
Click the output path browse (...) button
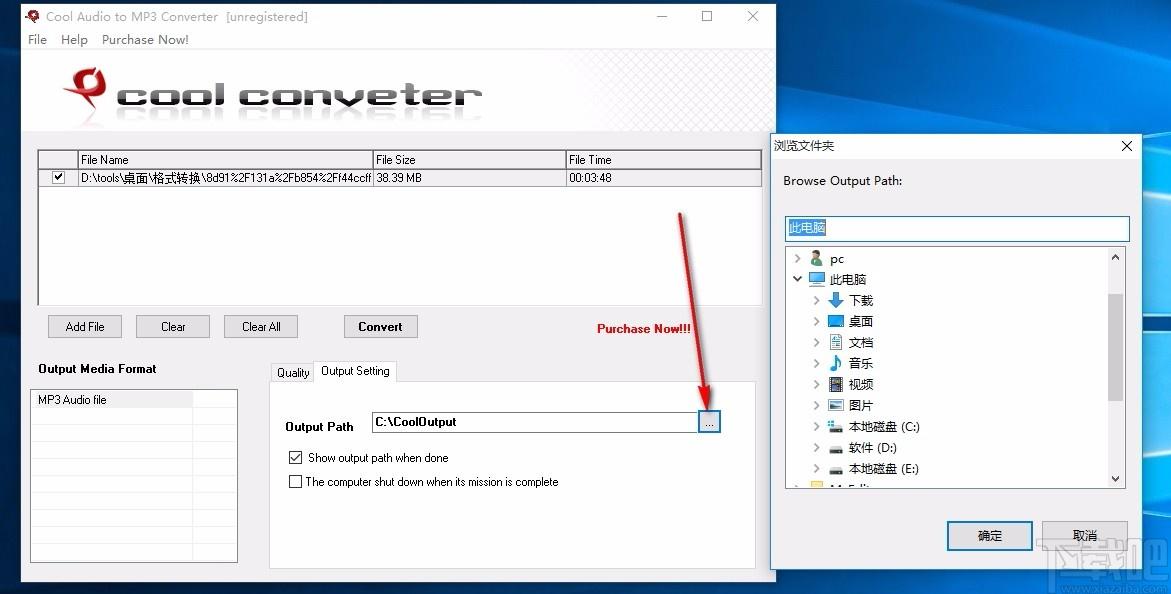coord(709,422)
